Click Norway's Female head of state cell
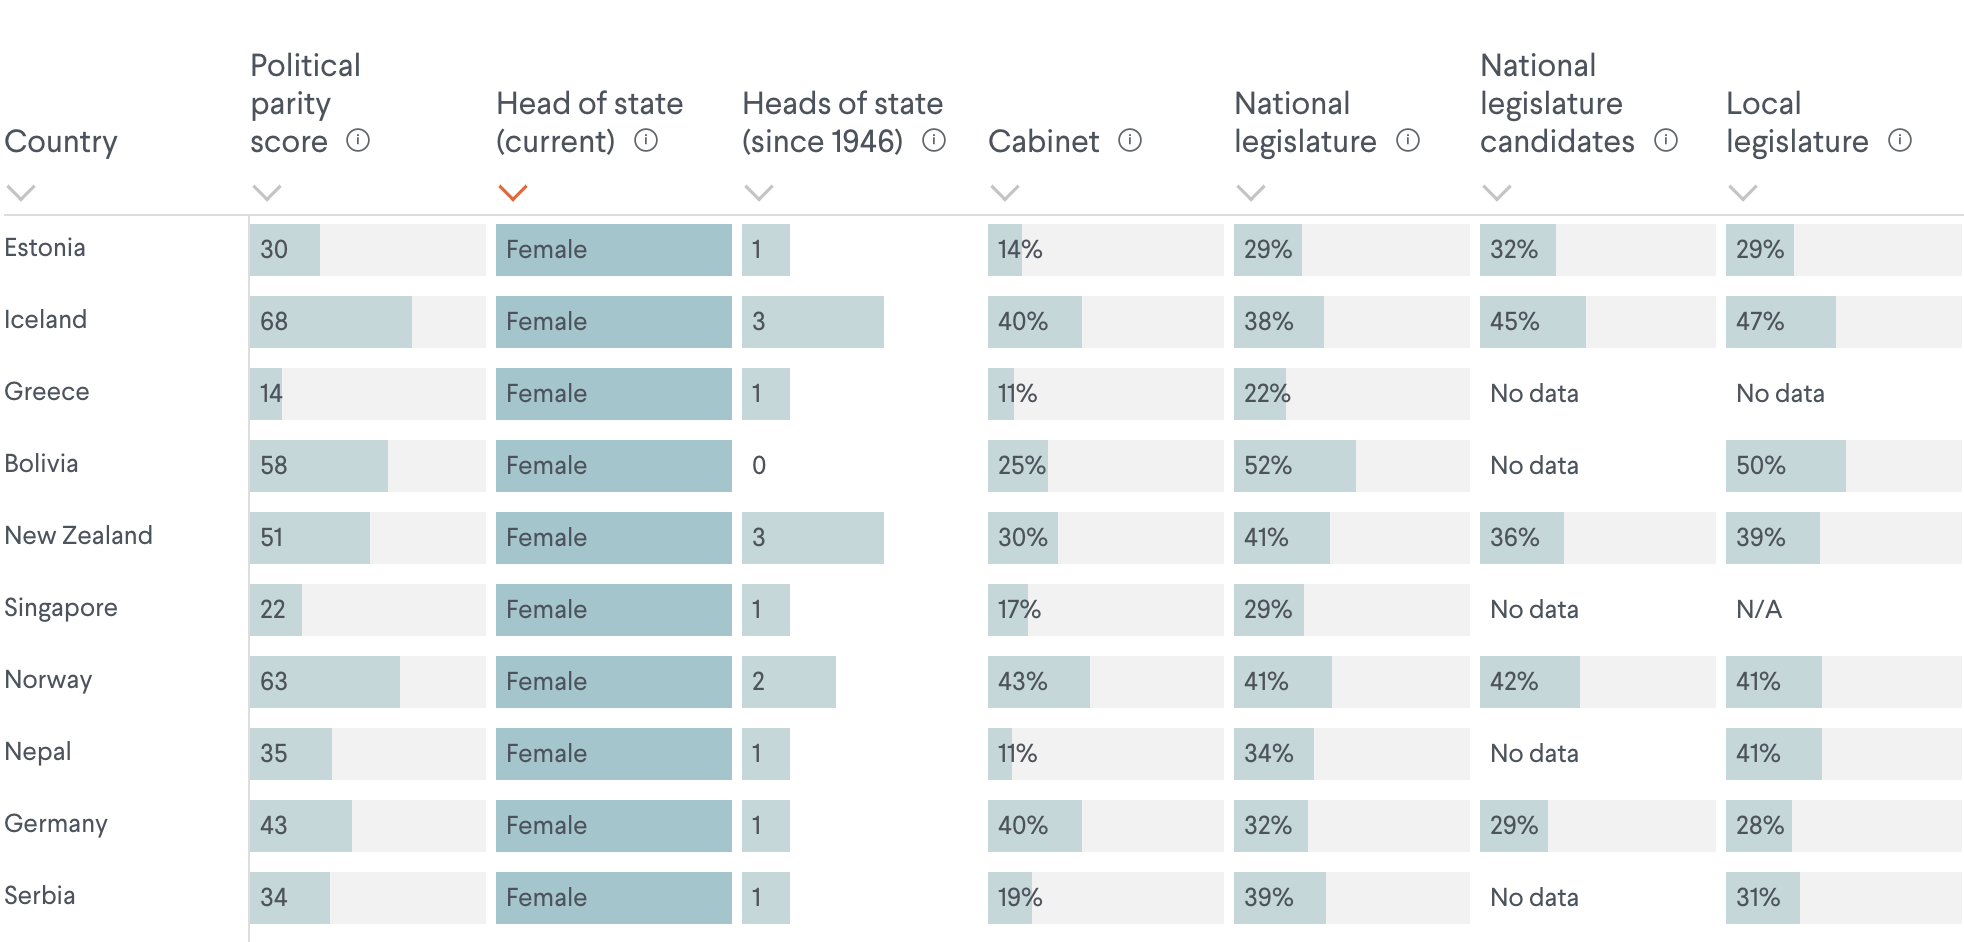This screenshot has height=942, width=1964. tap(613, 682)
